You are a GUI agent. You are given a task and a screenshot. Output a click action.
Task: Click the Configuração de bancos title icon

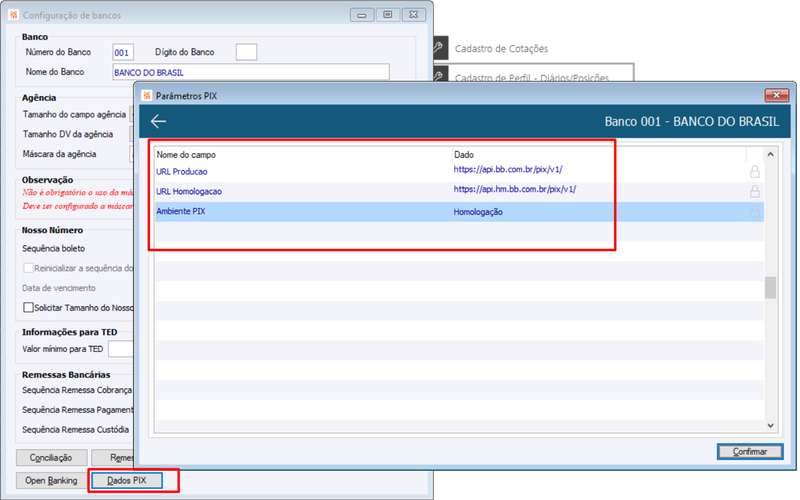pos(14,15)
